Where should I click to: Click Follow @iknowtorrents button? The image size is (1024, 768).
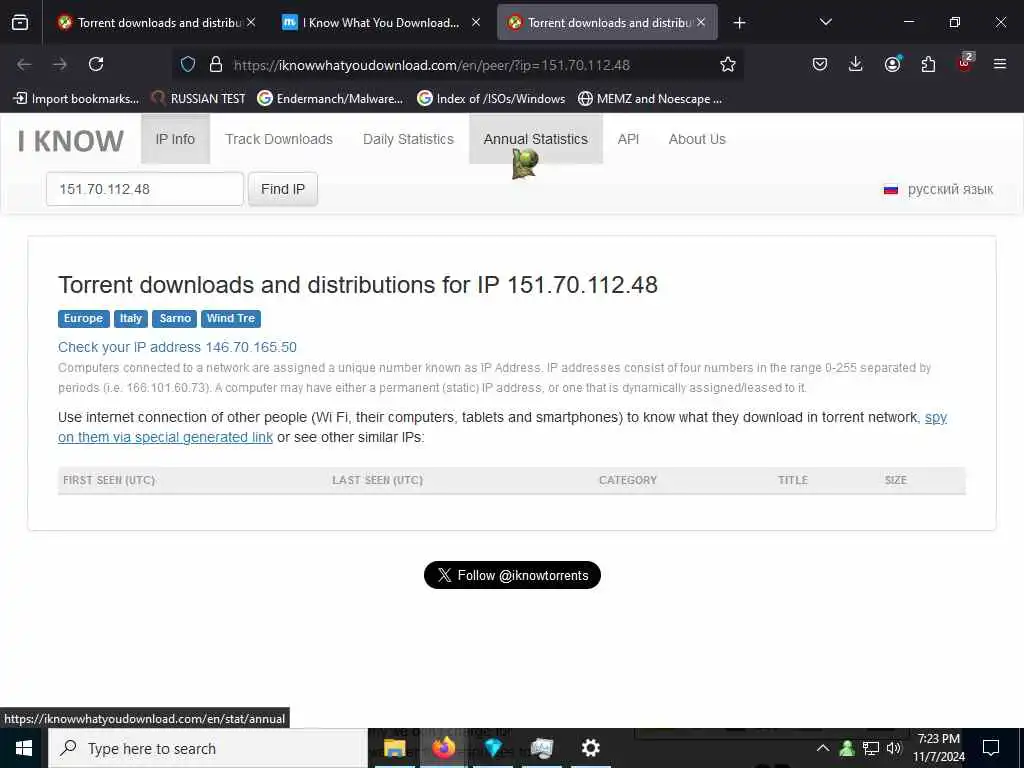coord(512,575)
